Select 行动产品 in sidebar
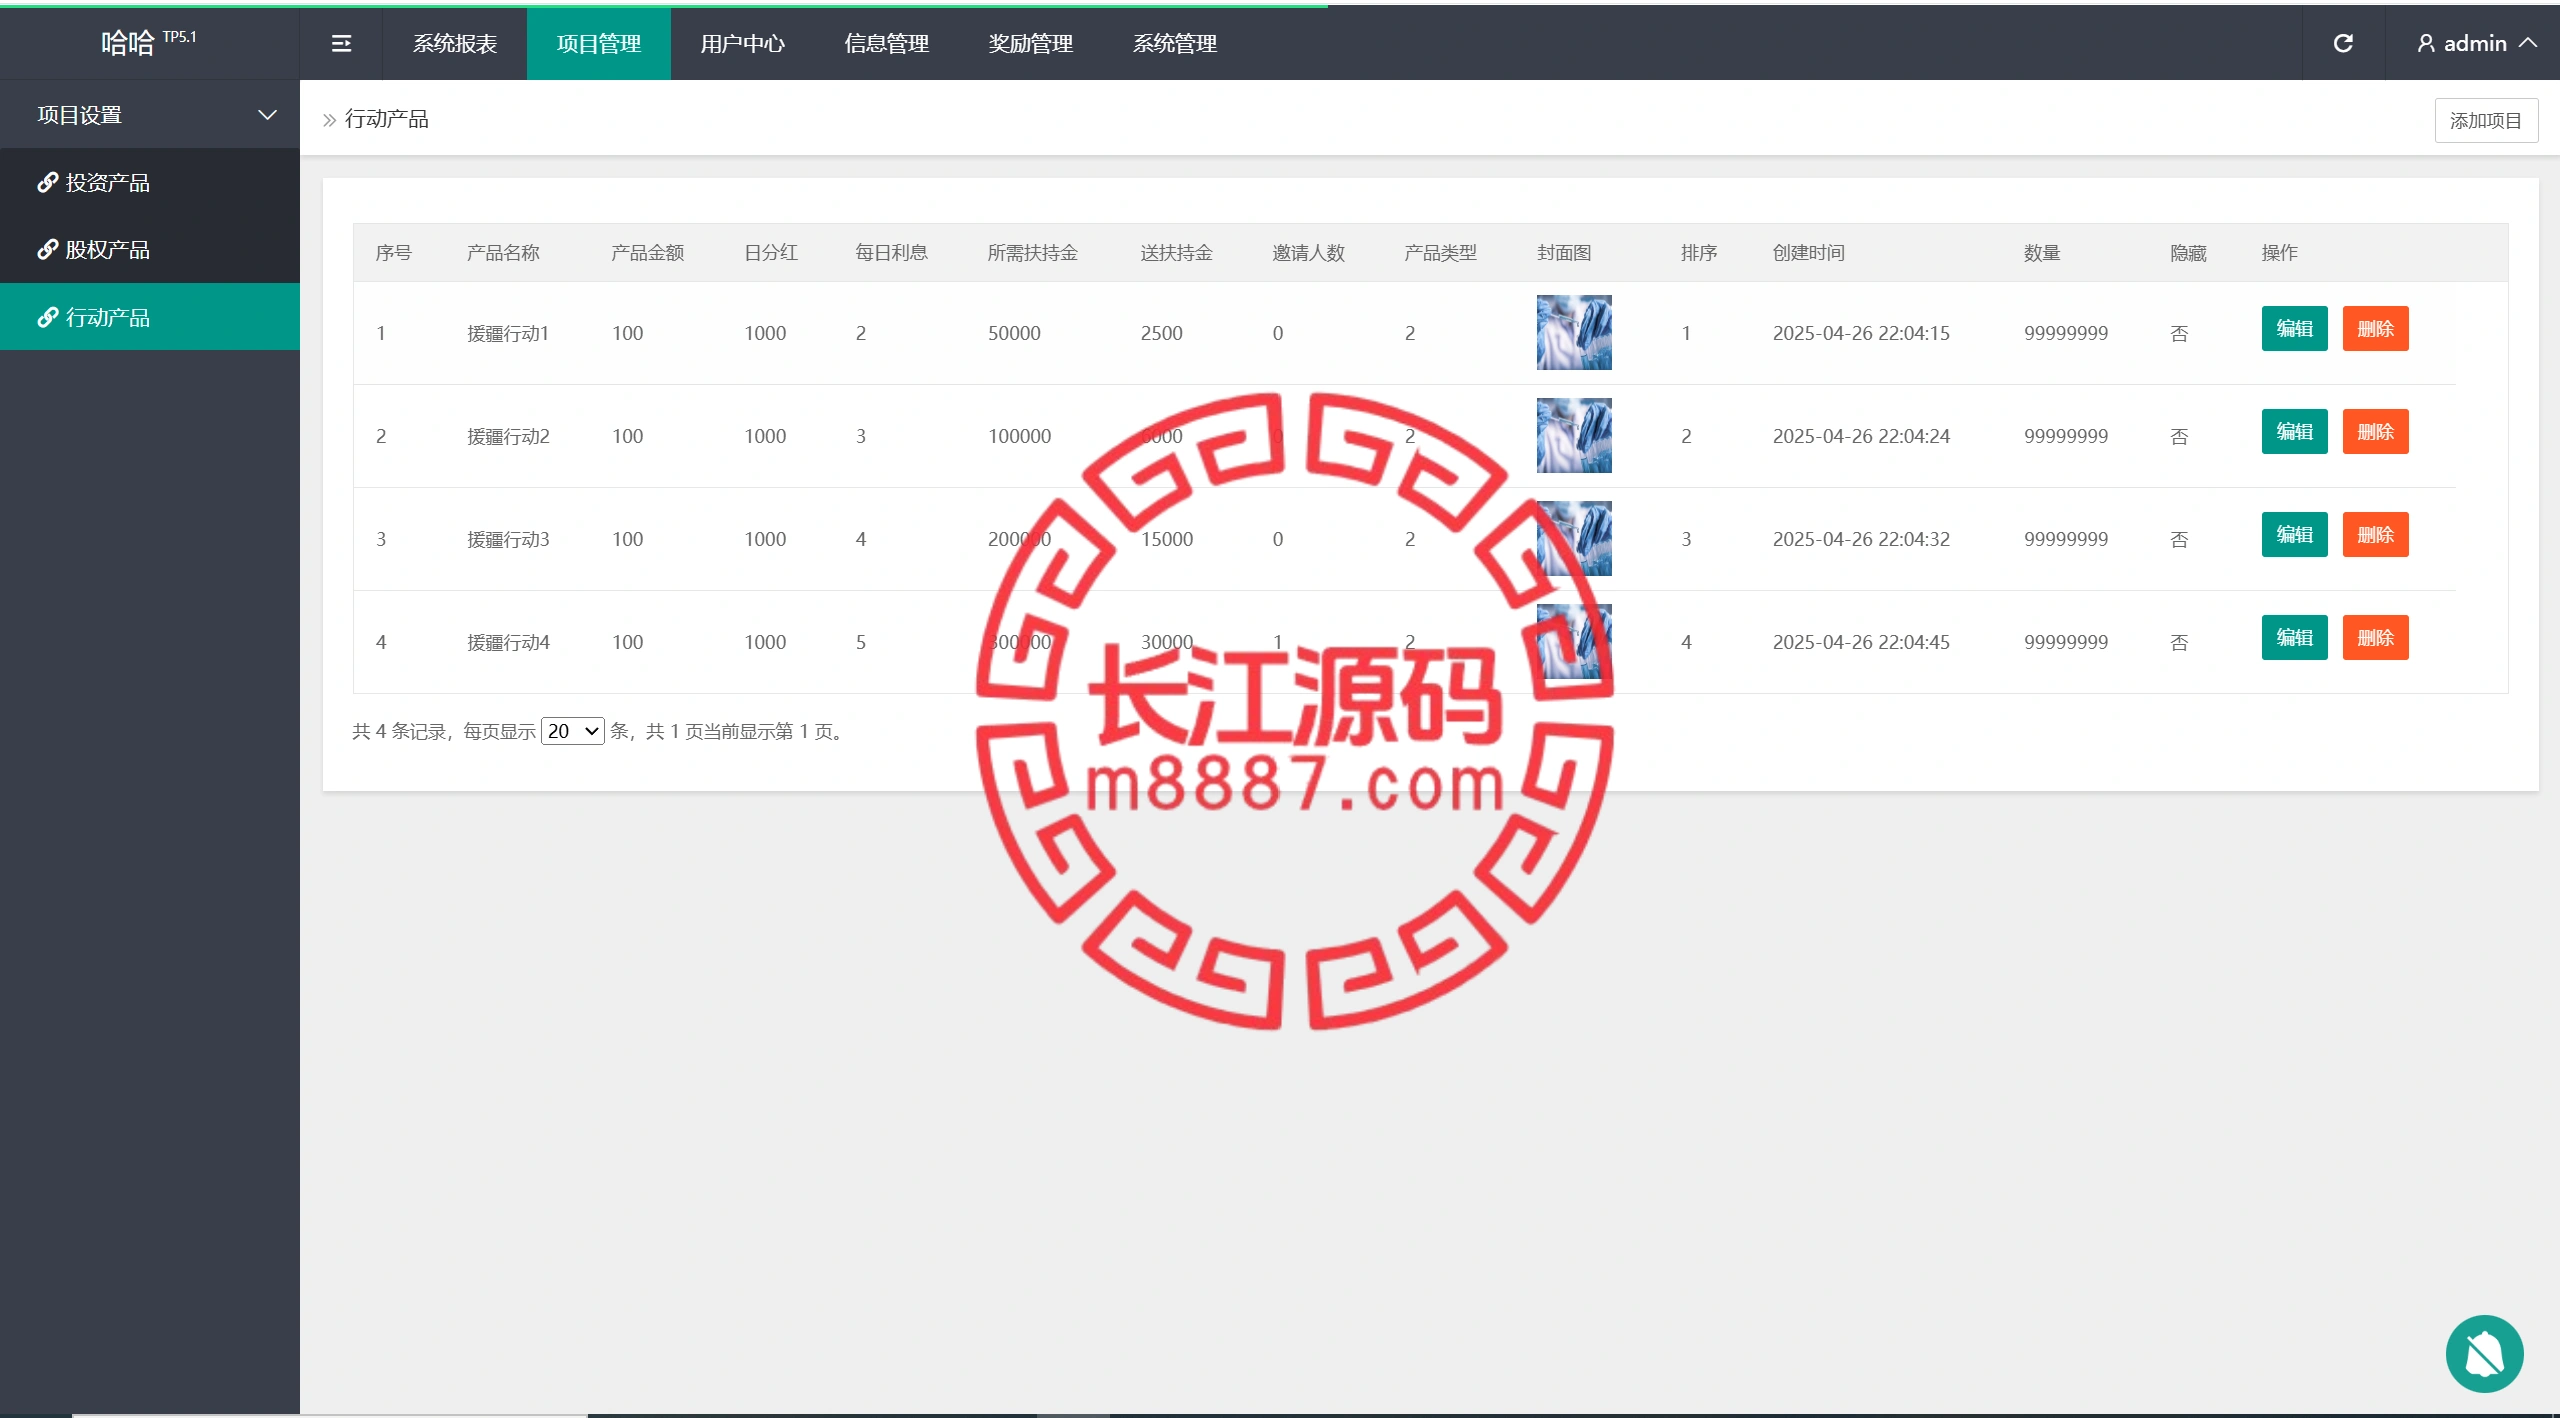 [x=150, y=317]
